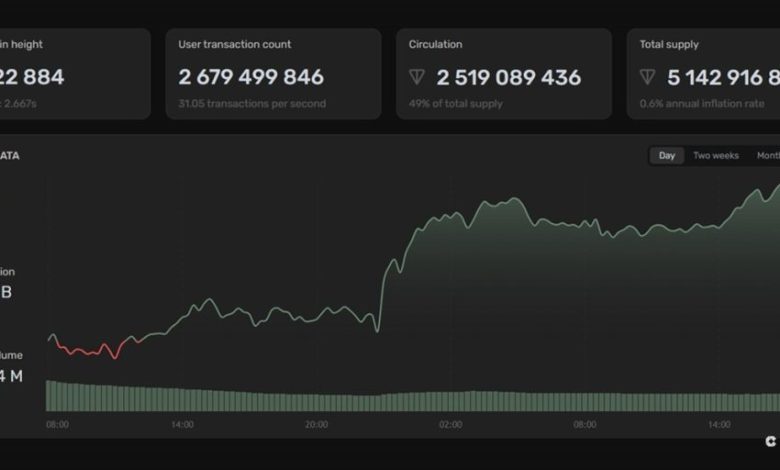Click the 31.05 transactions per second text

(x=251, y=103)
